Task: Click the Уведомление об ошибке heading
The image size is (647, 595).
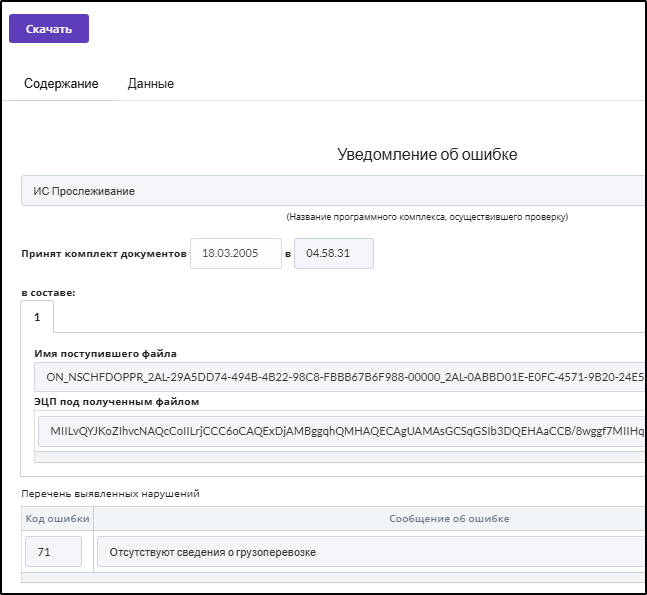Action: (427, 154)
